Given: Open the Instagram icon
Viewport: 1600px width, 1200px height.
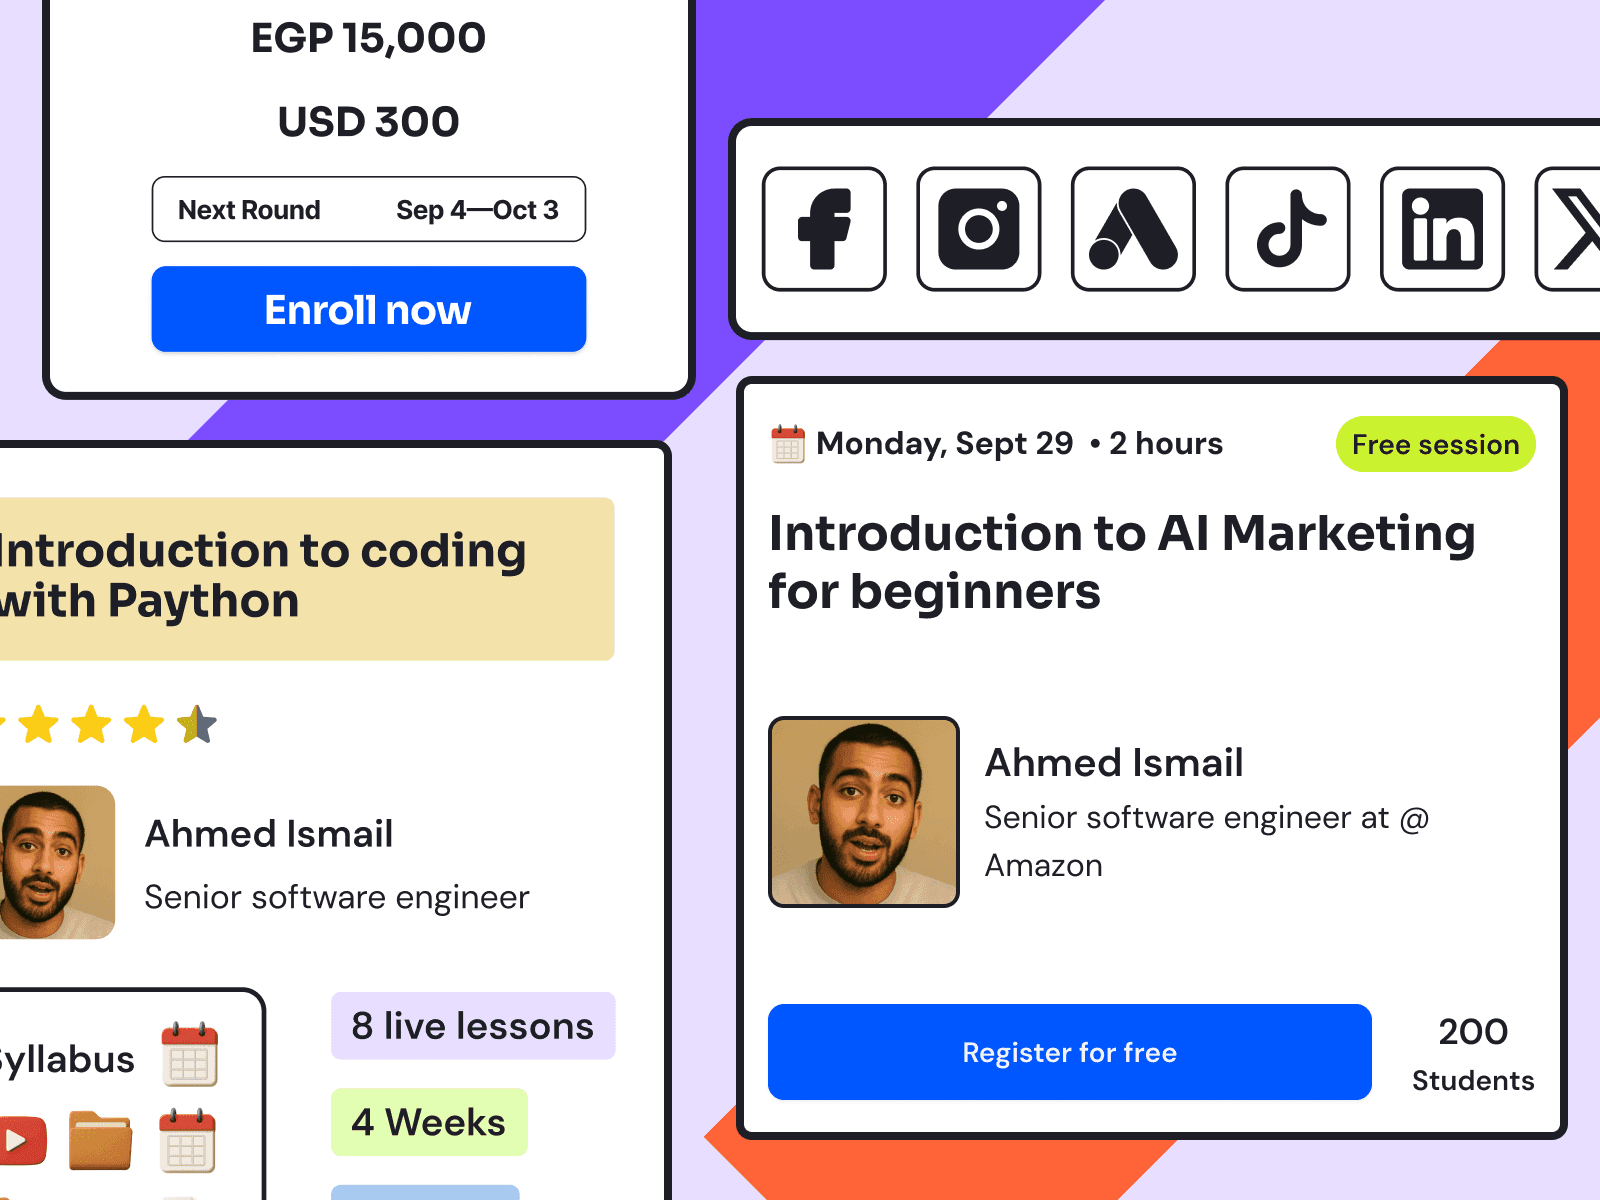Looking at the screenshot, I should [979, 229].
